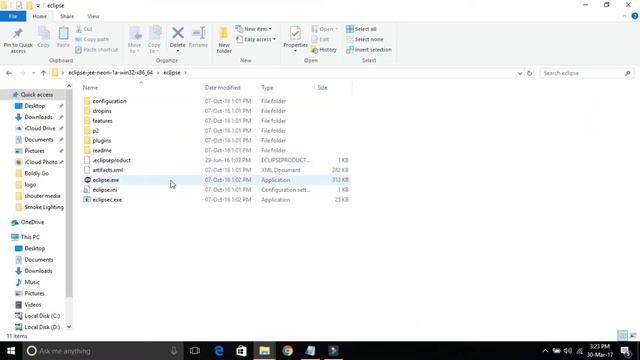Switch to details view icon in status bar
The width and height of the screenshot is (640, 360).
click(x=622, y=336)
